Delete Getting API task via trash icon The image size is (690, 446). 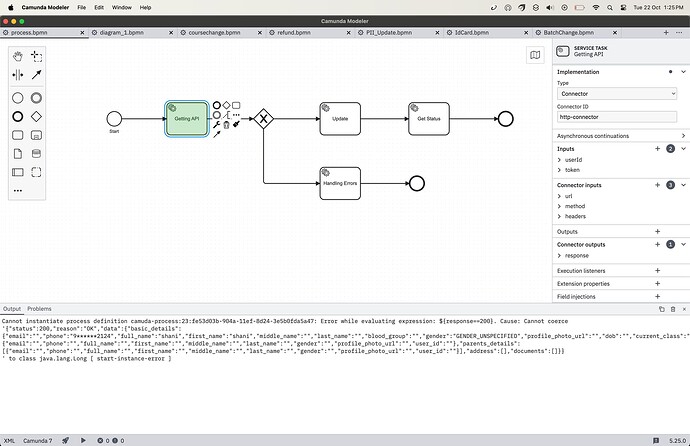coord(226,124)
